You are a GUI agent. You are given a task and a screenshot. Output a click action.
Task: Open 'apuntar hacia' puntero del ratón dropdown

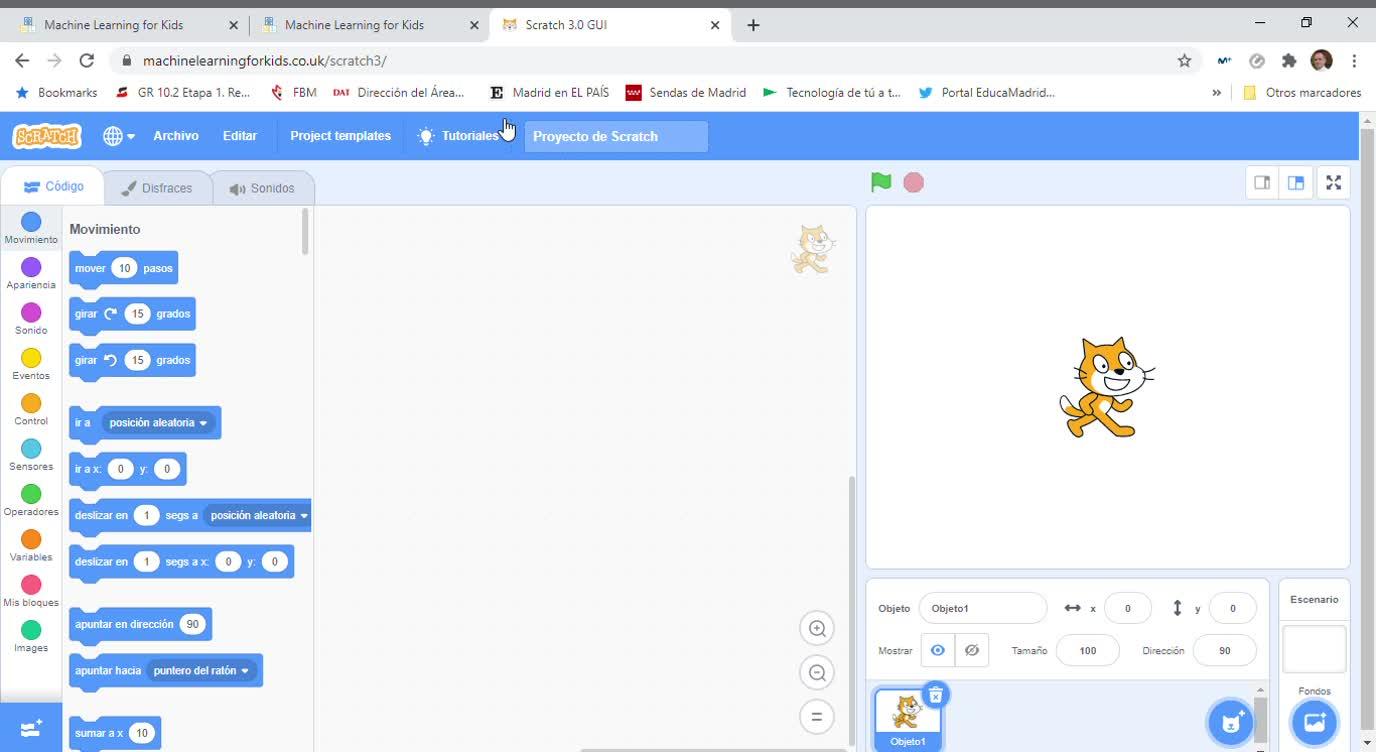[x=202, y=671]
